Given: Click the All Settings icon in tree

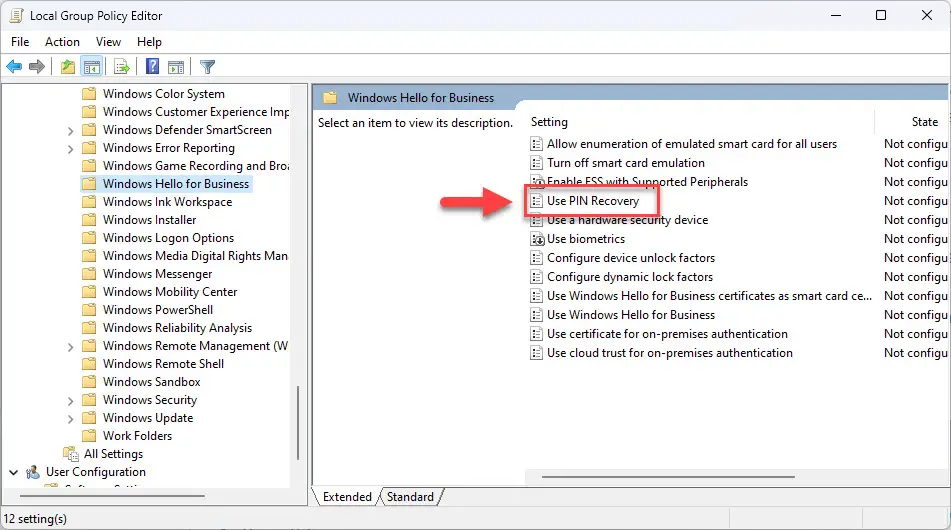Looking at the screenshot, I should (x=71, y=454).
